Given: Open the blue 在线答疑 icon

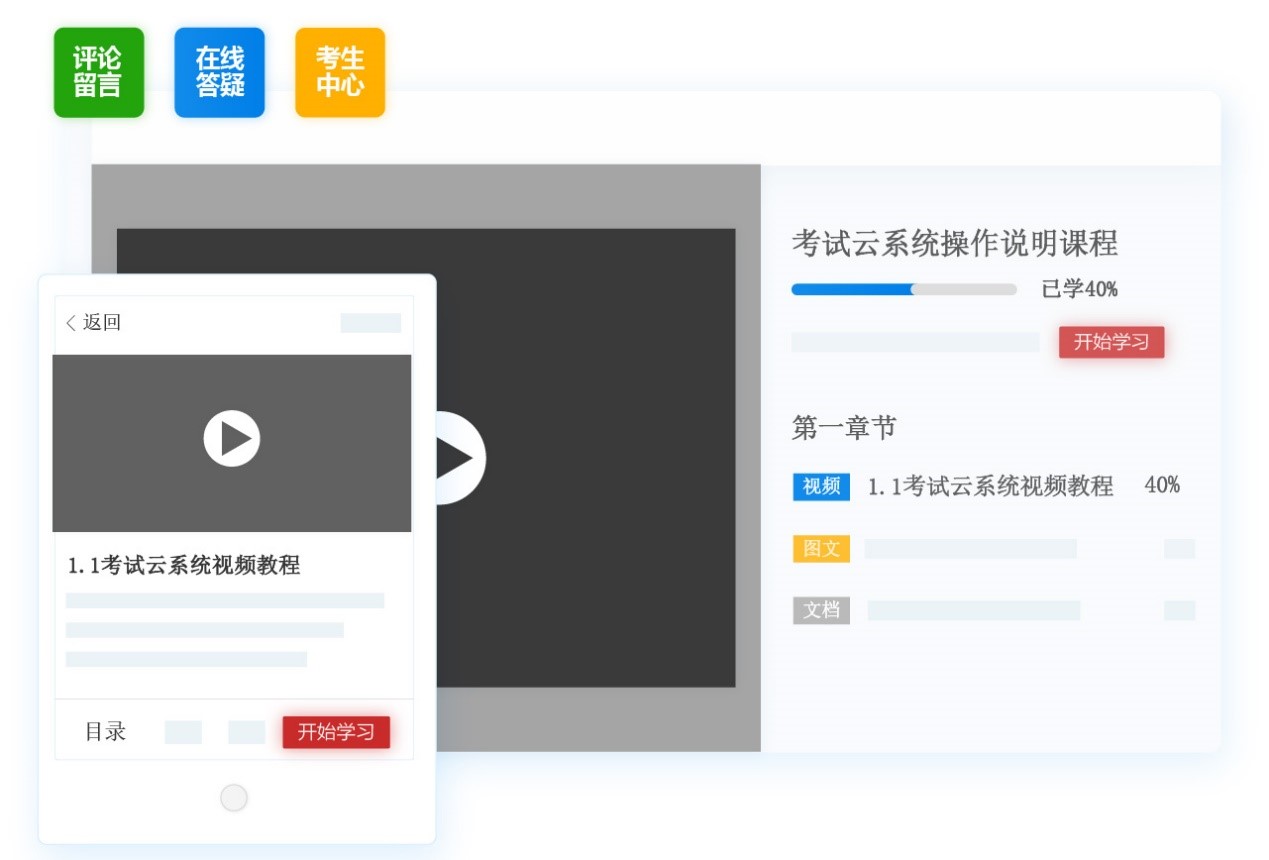Looking at the screenshot, I should pyautogui.click(x=219, y=73).
